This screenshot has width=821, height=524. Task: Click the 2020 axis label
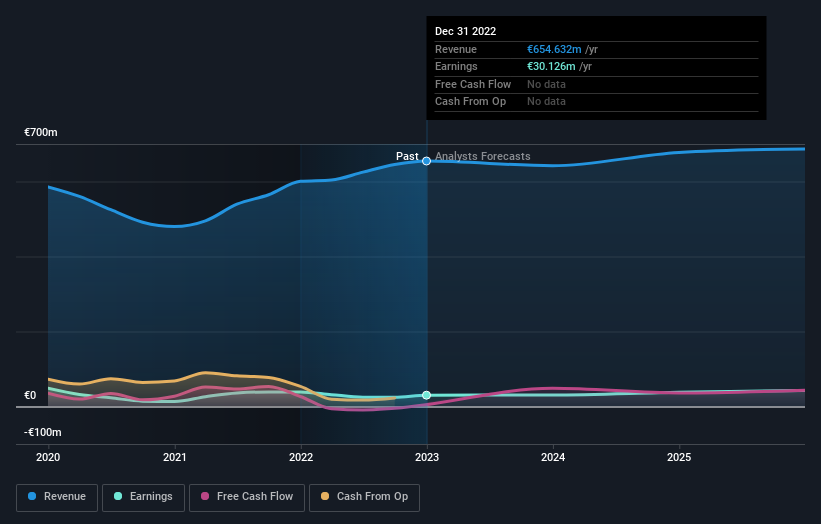48,458
